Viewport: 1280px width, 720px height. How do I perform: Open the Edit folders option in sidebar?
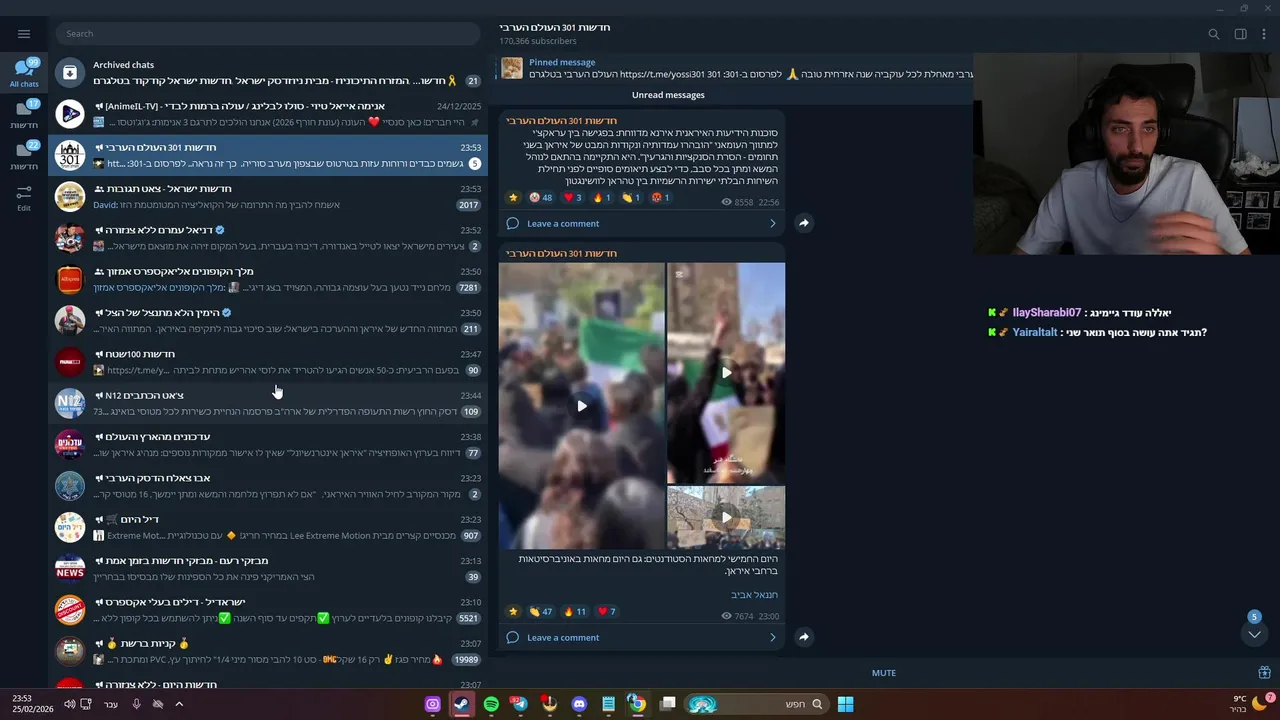pos(24,197)
